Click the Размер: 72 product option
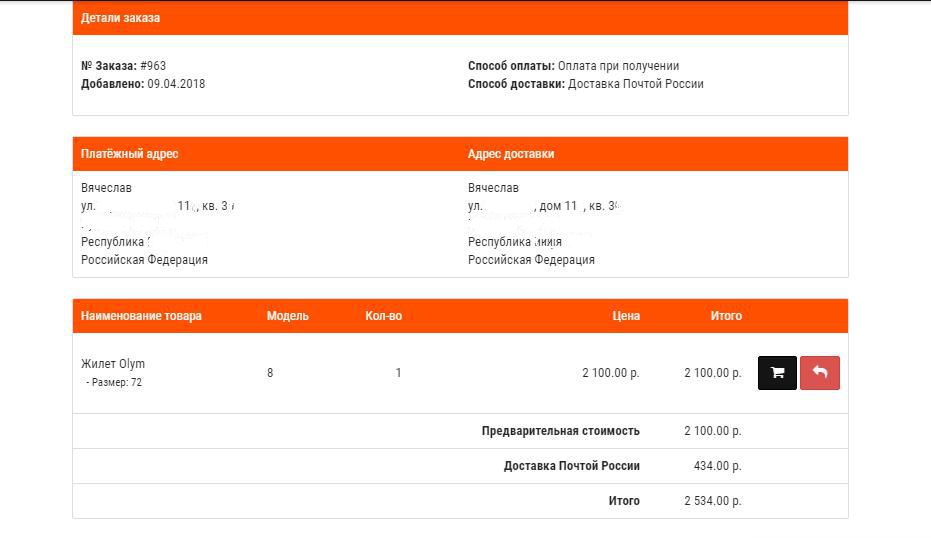 114,382
